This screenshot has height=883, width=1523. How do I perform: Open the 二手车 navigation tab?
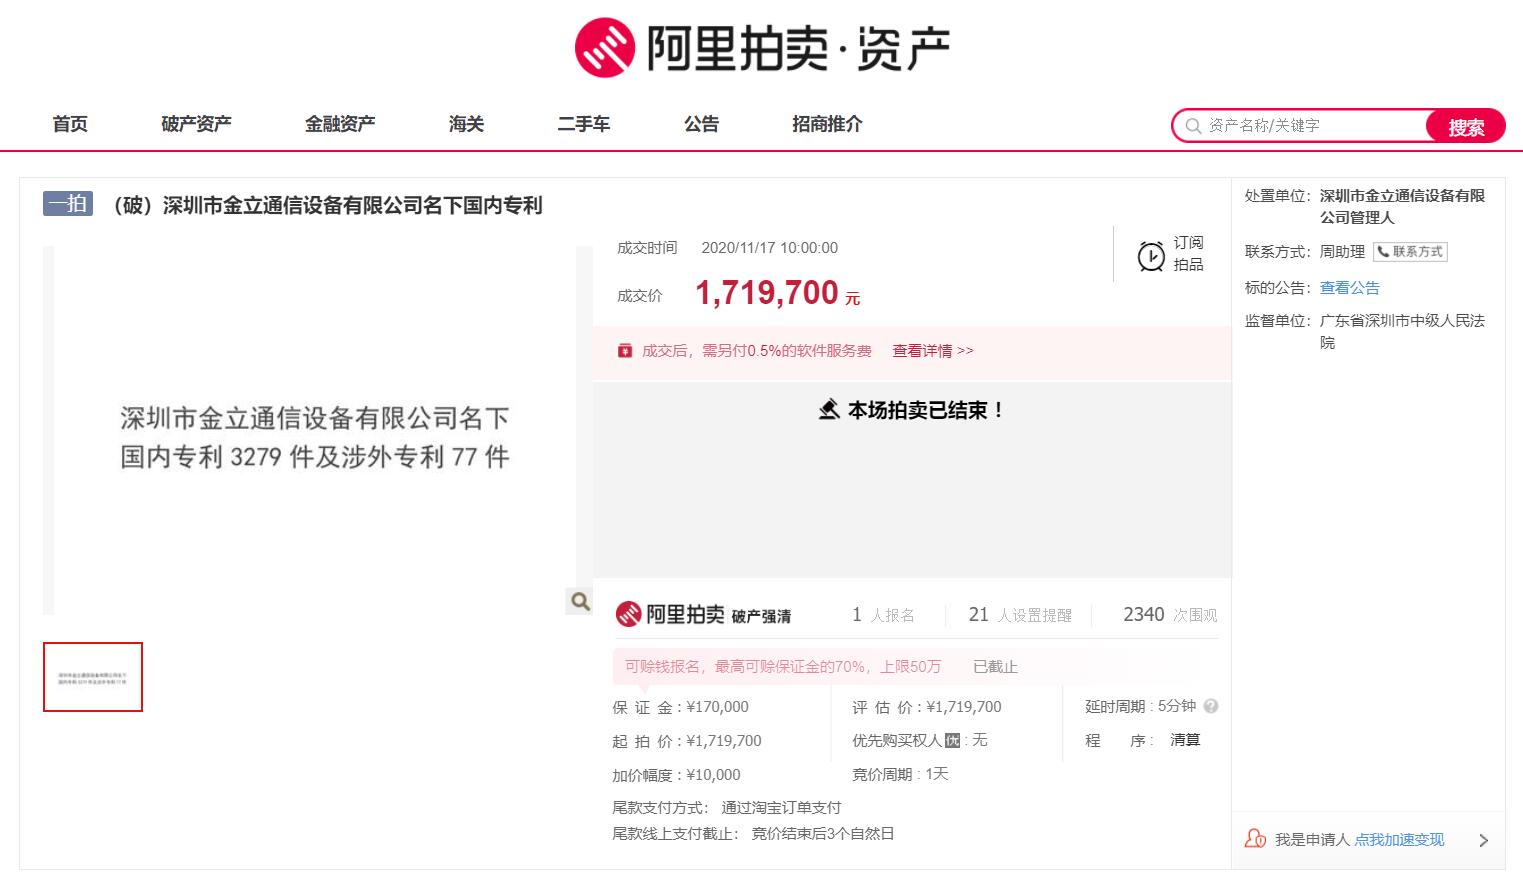[x=583, y=124]
